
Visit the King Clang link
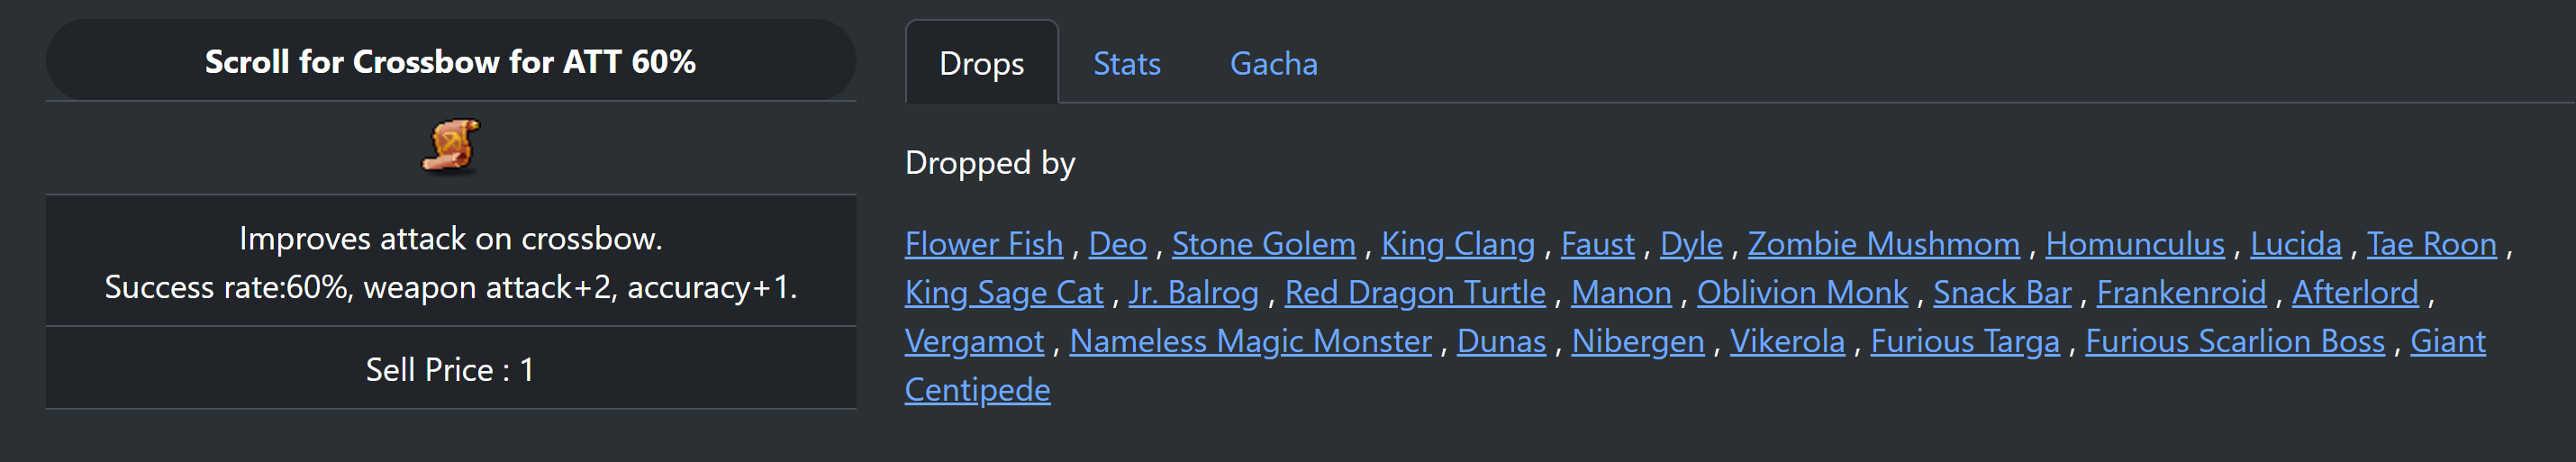[x=1457, y=244]
